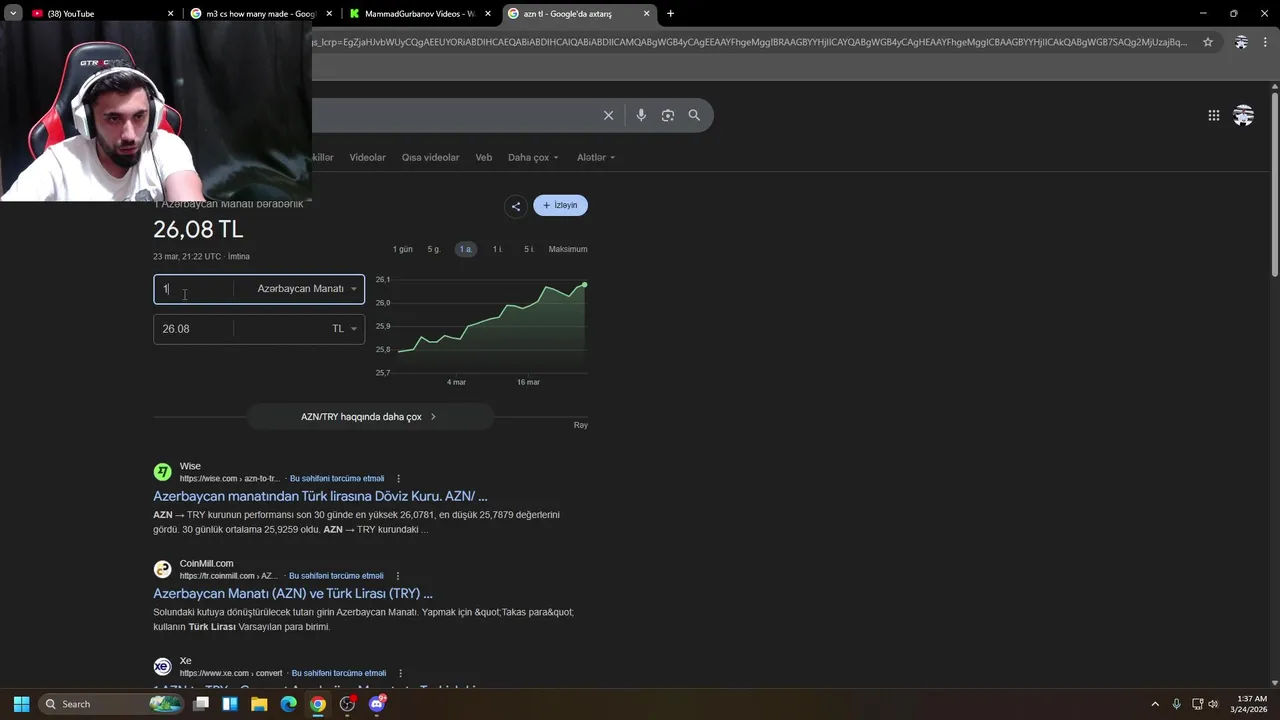
Task: Click the İmtina disclaimer link
Action: 238,257
